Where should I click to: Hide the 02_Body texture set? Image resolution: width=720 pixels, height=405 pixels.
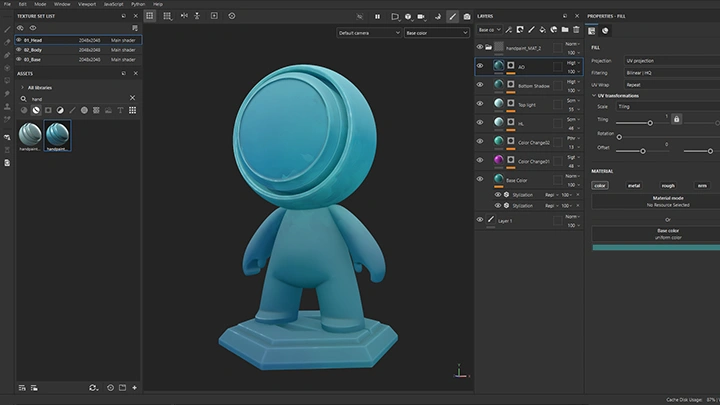click(x=18, y=49)
